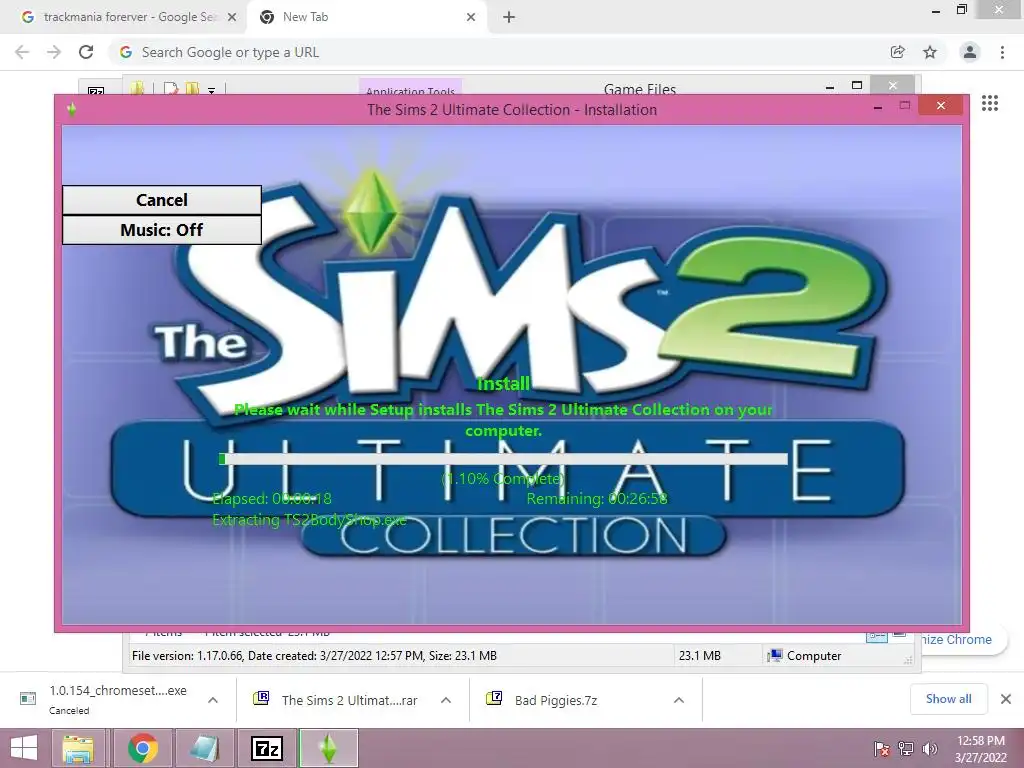Click the File version 1.17.0.66 status text
This screenshot has height=768, width=1024.
pyautogui.click(x=314, y=656)
